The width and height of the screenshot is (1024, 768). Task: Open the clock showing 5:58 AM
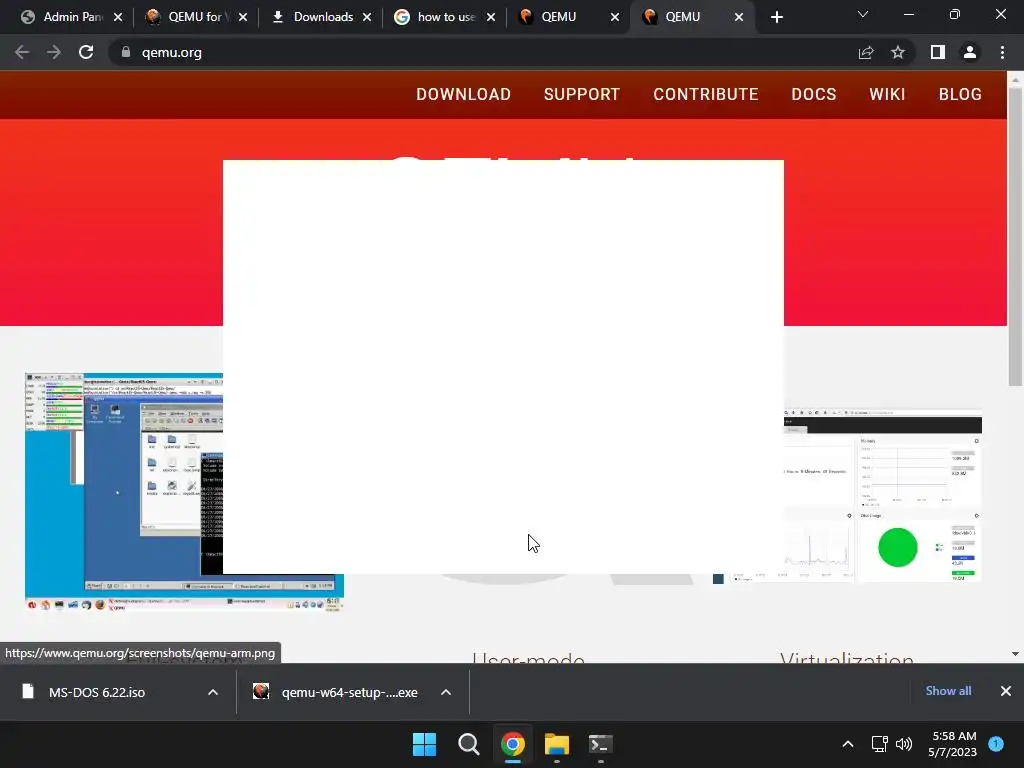point(953,744)
